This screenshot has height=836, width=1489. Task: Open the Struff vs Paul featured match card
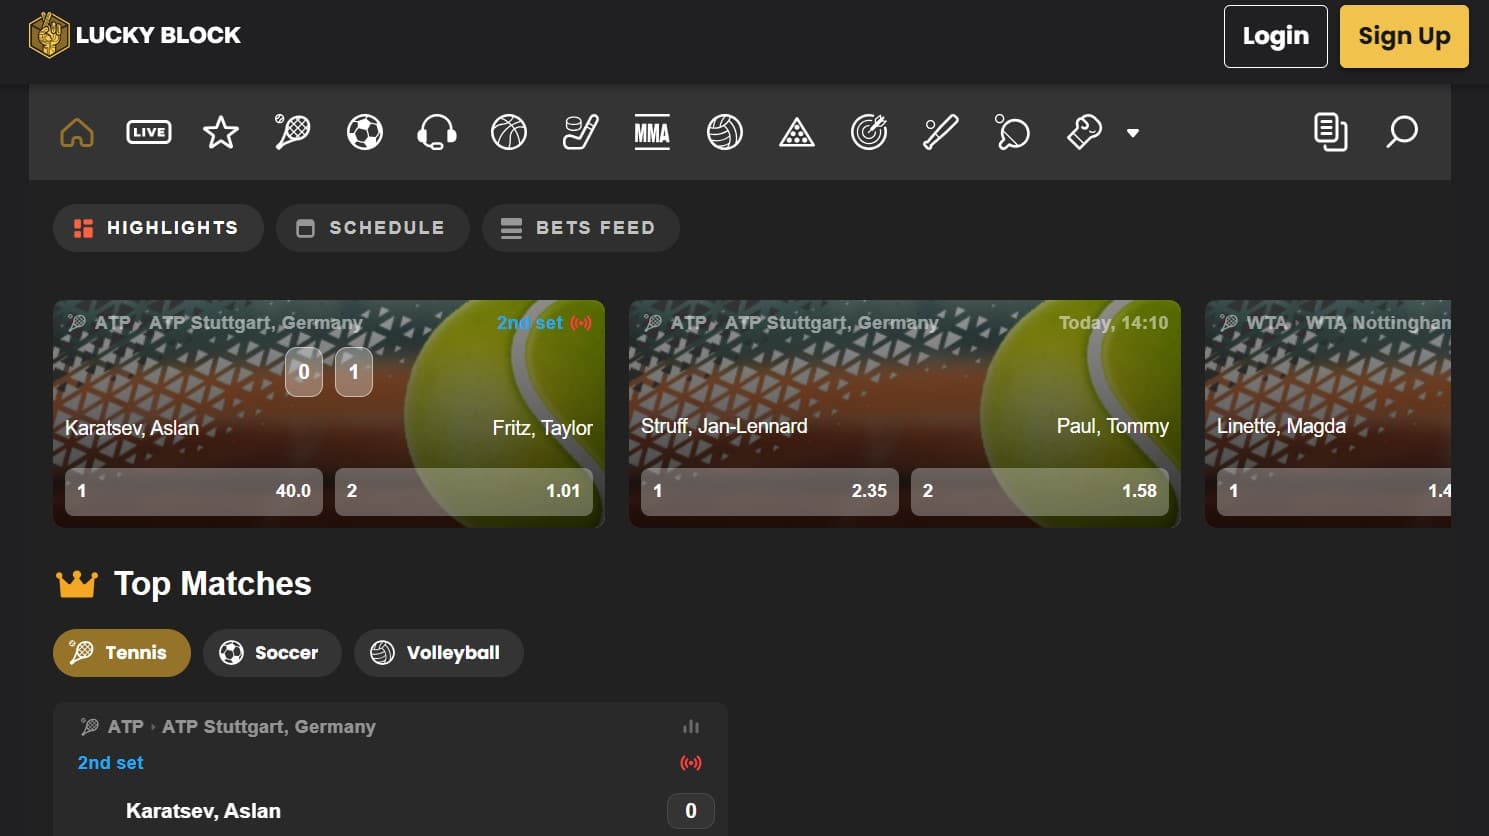pyautogui.click(x=905, y=413)
